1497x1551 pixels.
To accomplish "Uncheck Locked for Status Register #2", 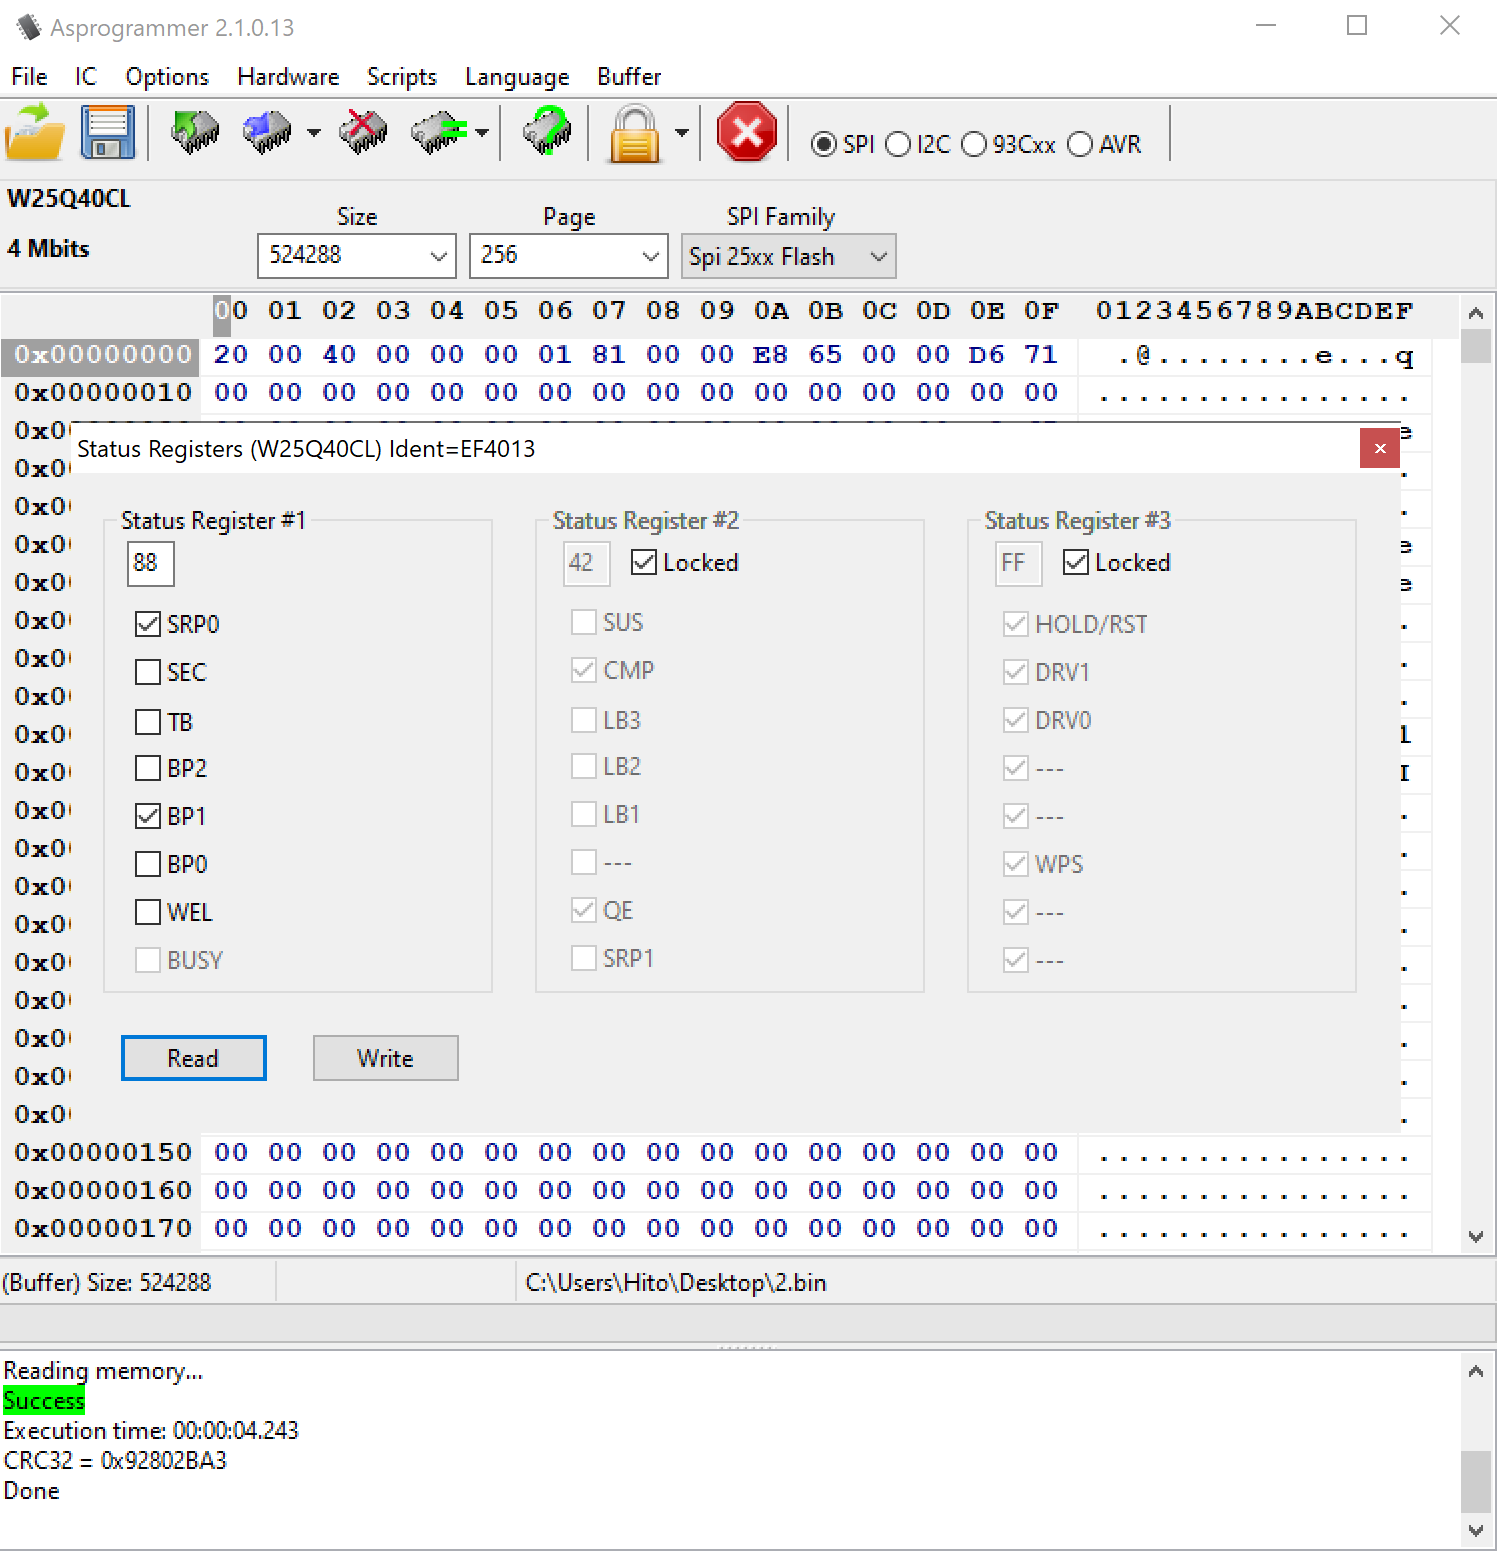I will tap(644, 563).
